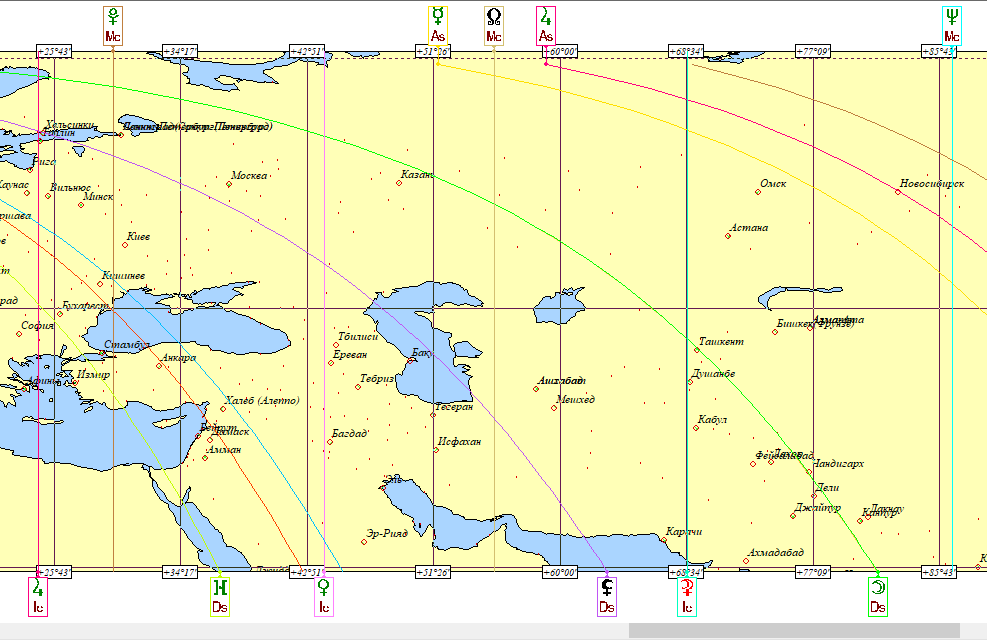Click the Venus Ic marker
The width and height of the screenshot is (987, 641).
pyautogui.click(x=324, y=596)
